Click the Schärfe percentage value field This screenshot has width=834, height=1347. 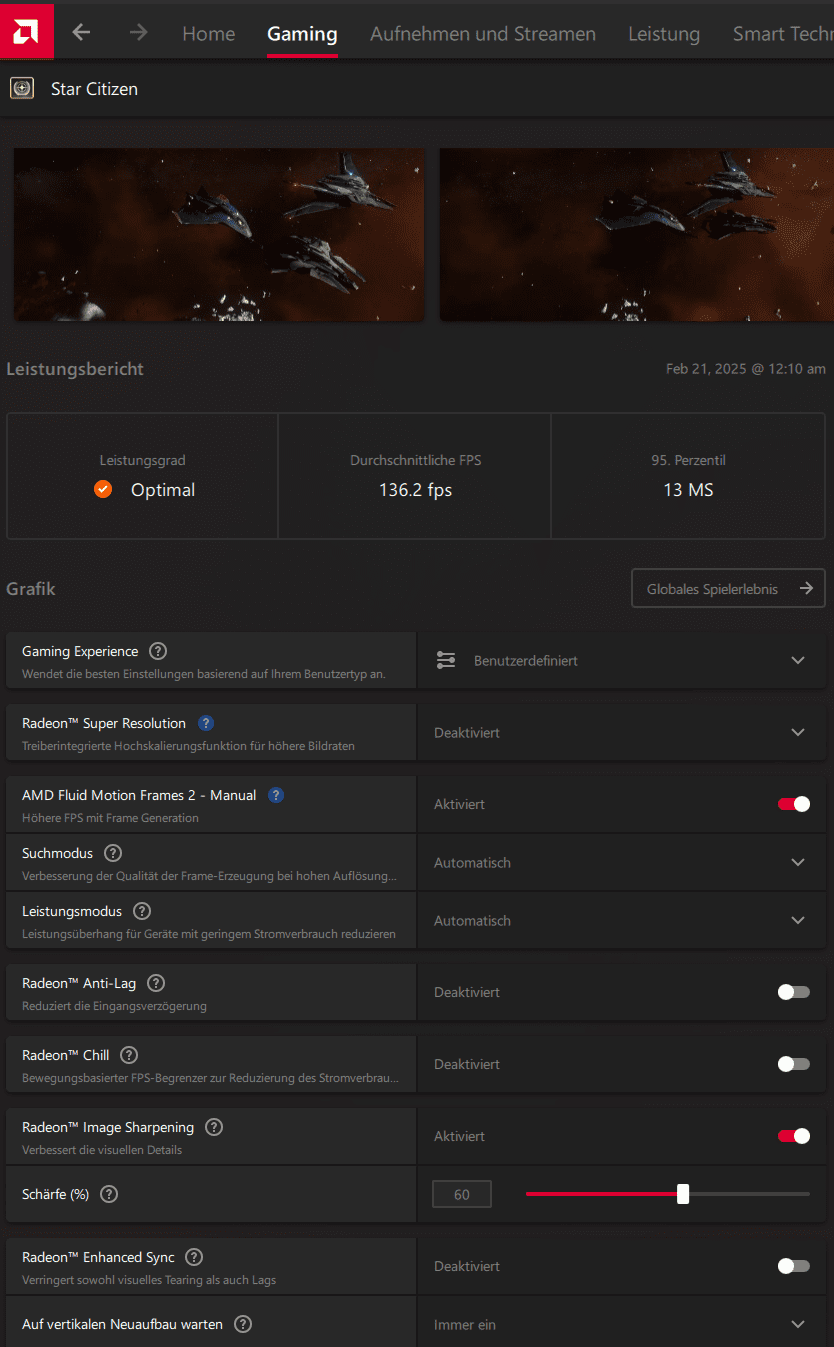(x=462, y=1194)
